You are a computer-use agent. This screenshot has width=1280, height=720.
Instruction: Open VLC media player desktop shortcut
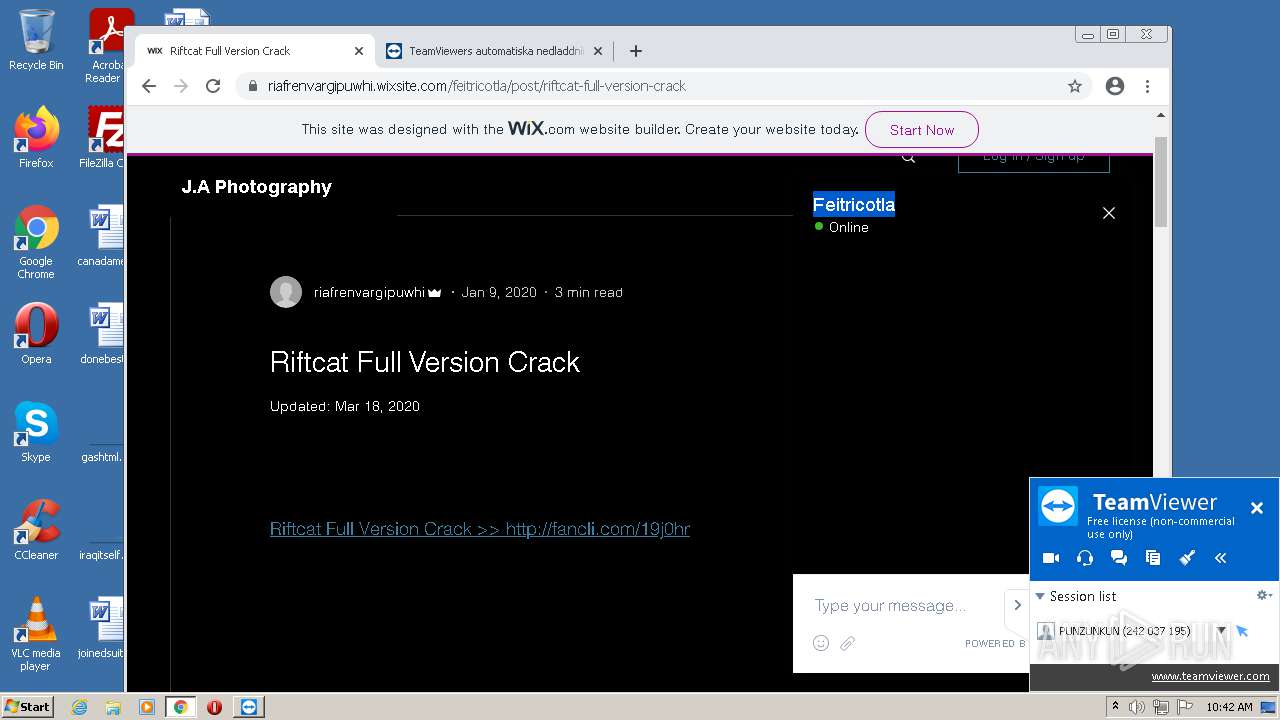click(36, 635)
